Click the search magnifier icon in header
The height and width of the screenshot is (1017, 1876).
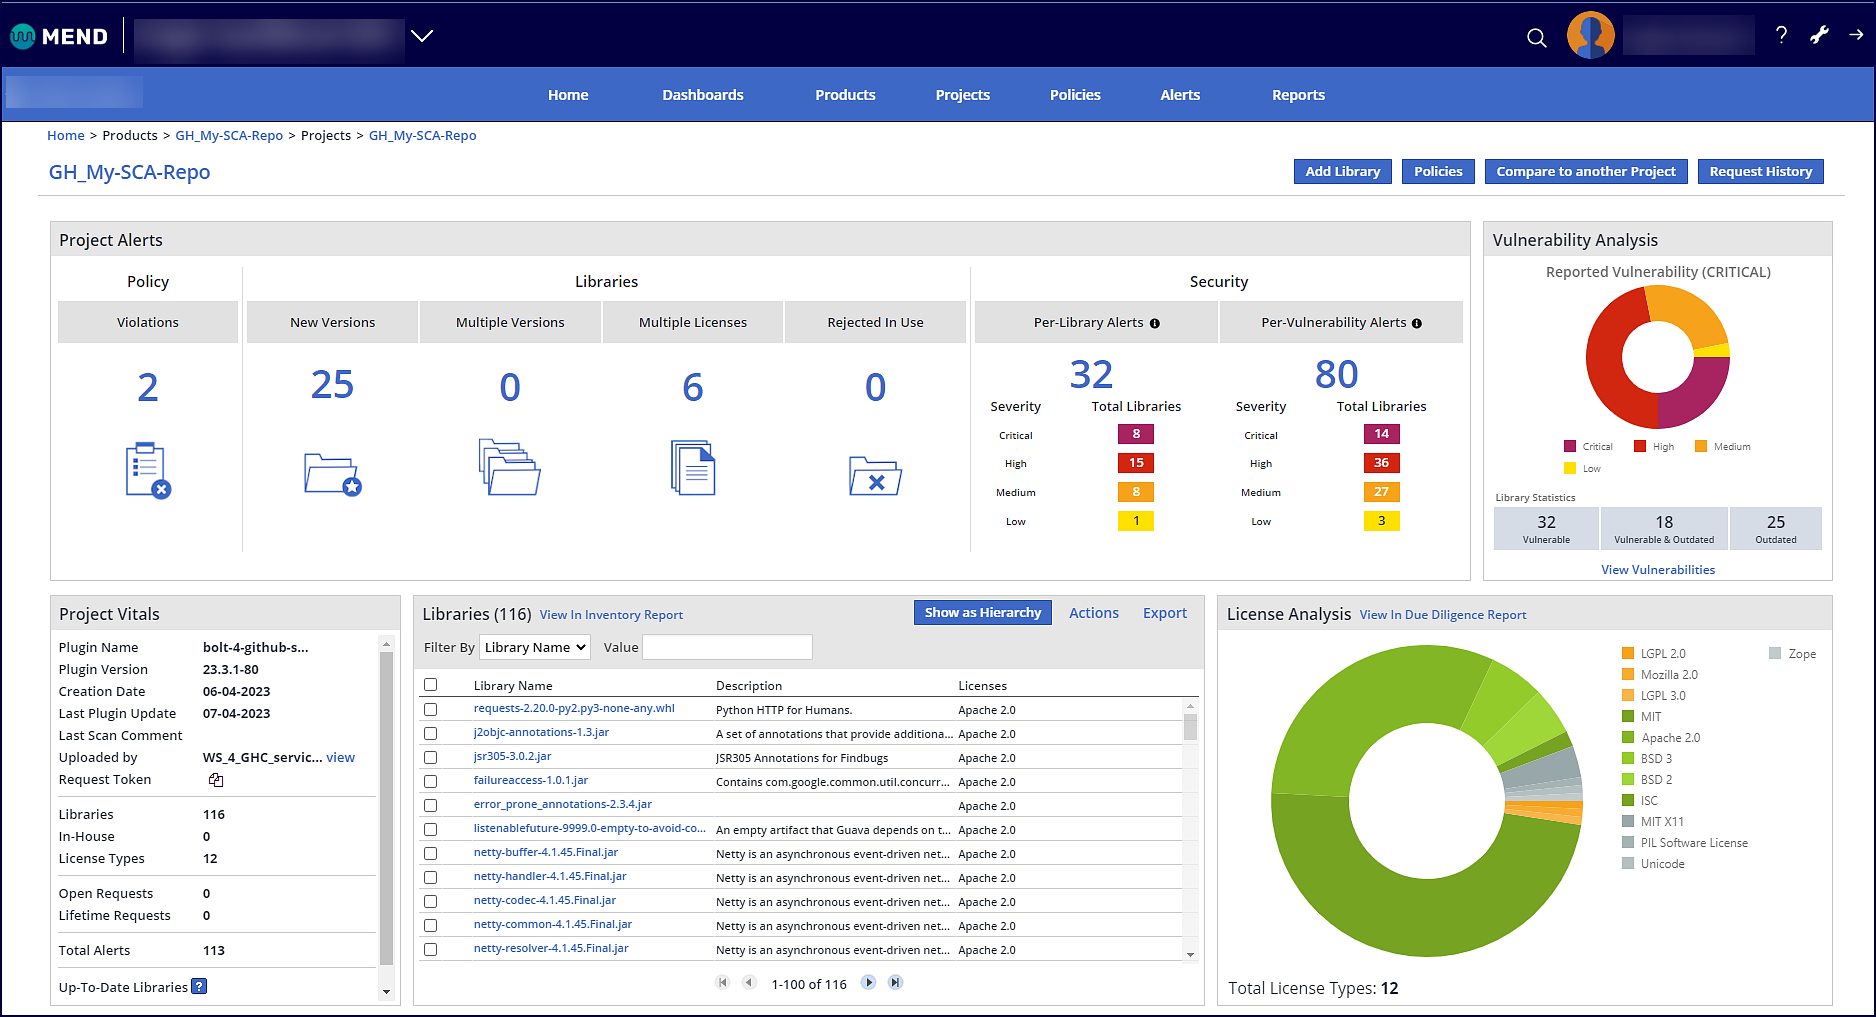1536,38
